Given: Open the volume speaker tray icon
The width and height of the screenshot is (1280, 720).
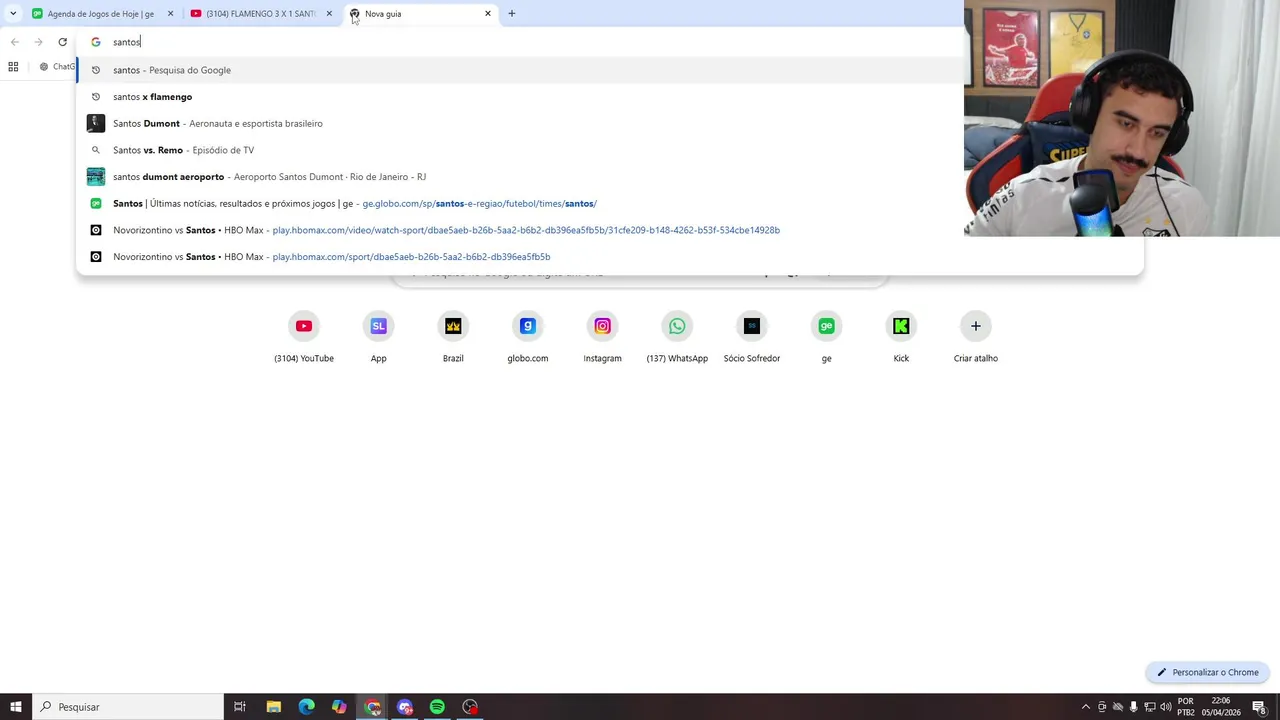Looking at the screenshot, I should point(1166,707).
